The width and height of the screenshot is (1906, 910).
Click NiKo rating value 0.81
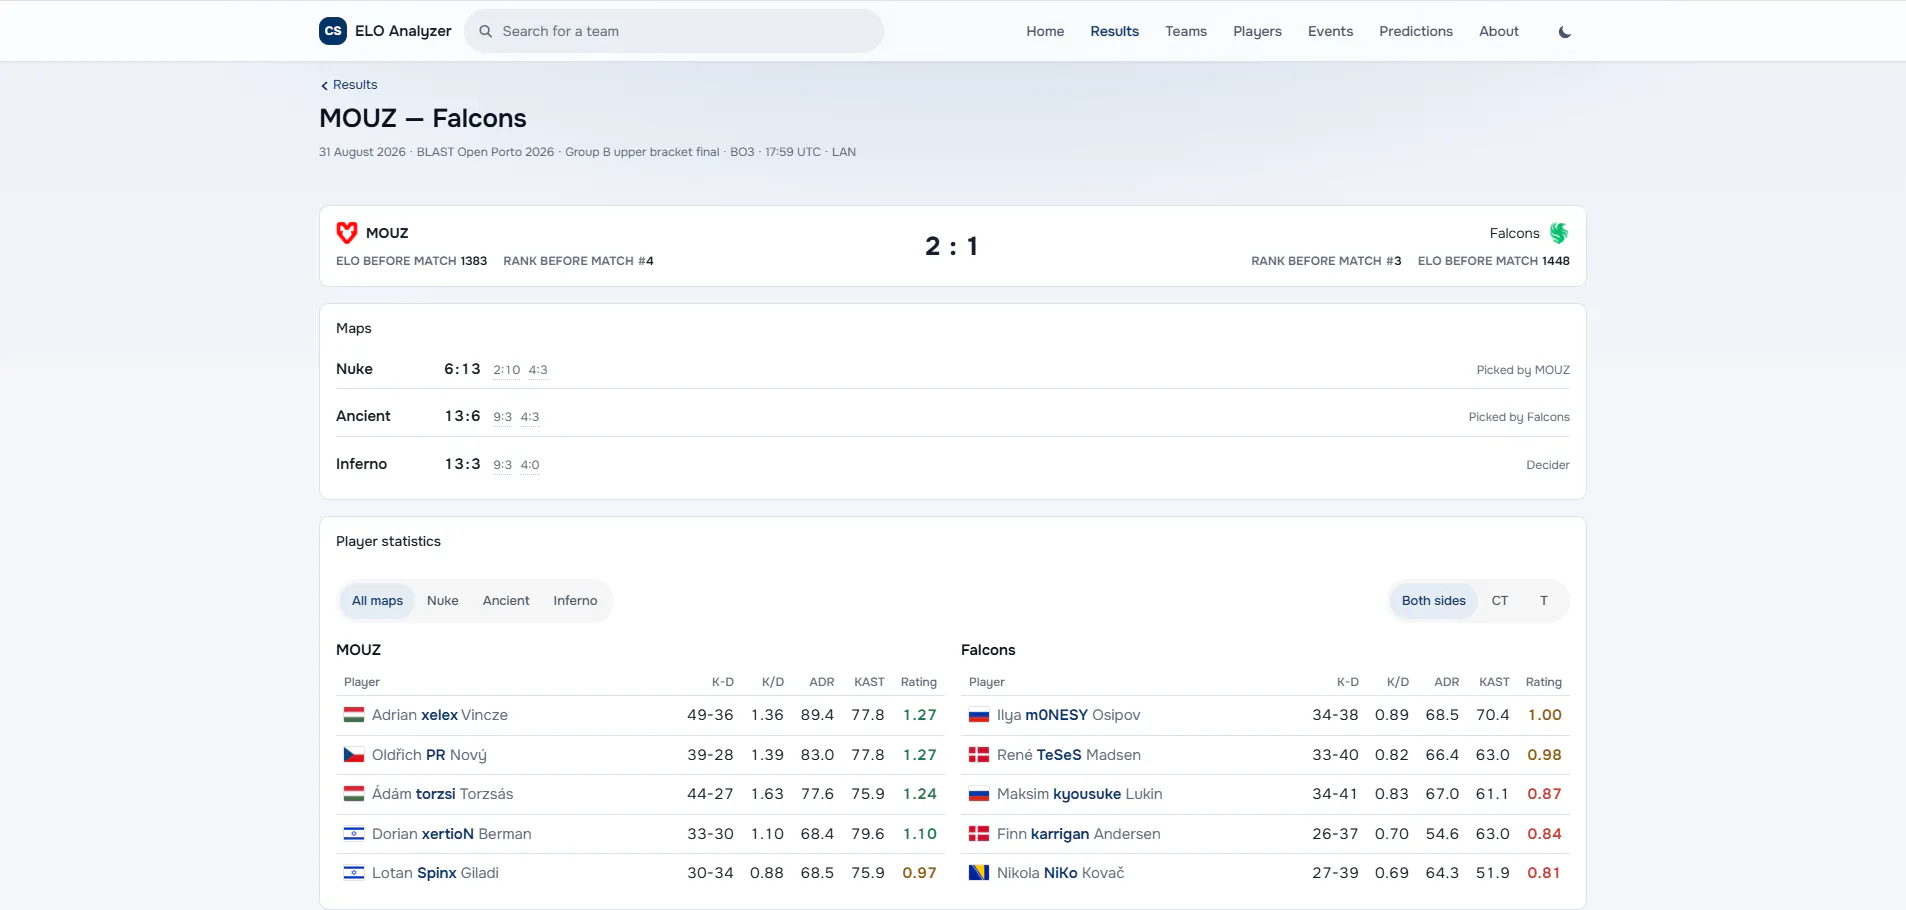click(1544, 873)
